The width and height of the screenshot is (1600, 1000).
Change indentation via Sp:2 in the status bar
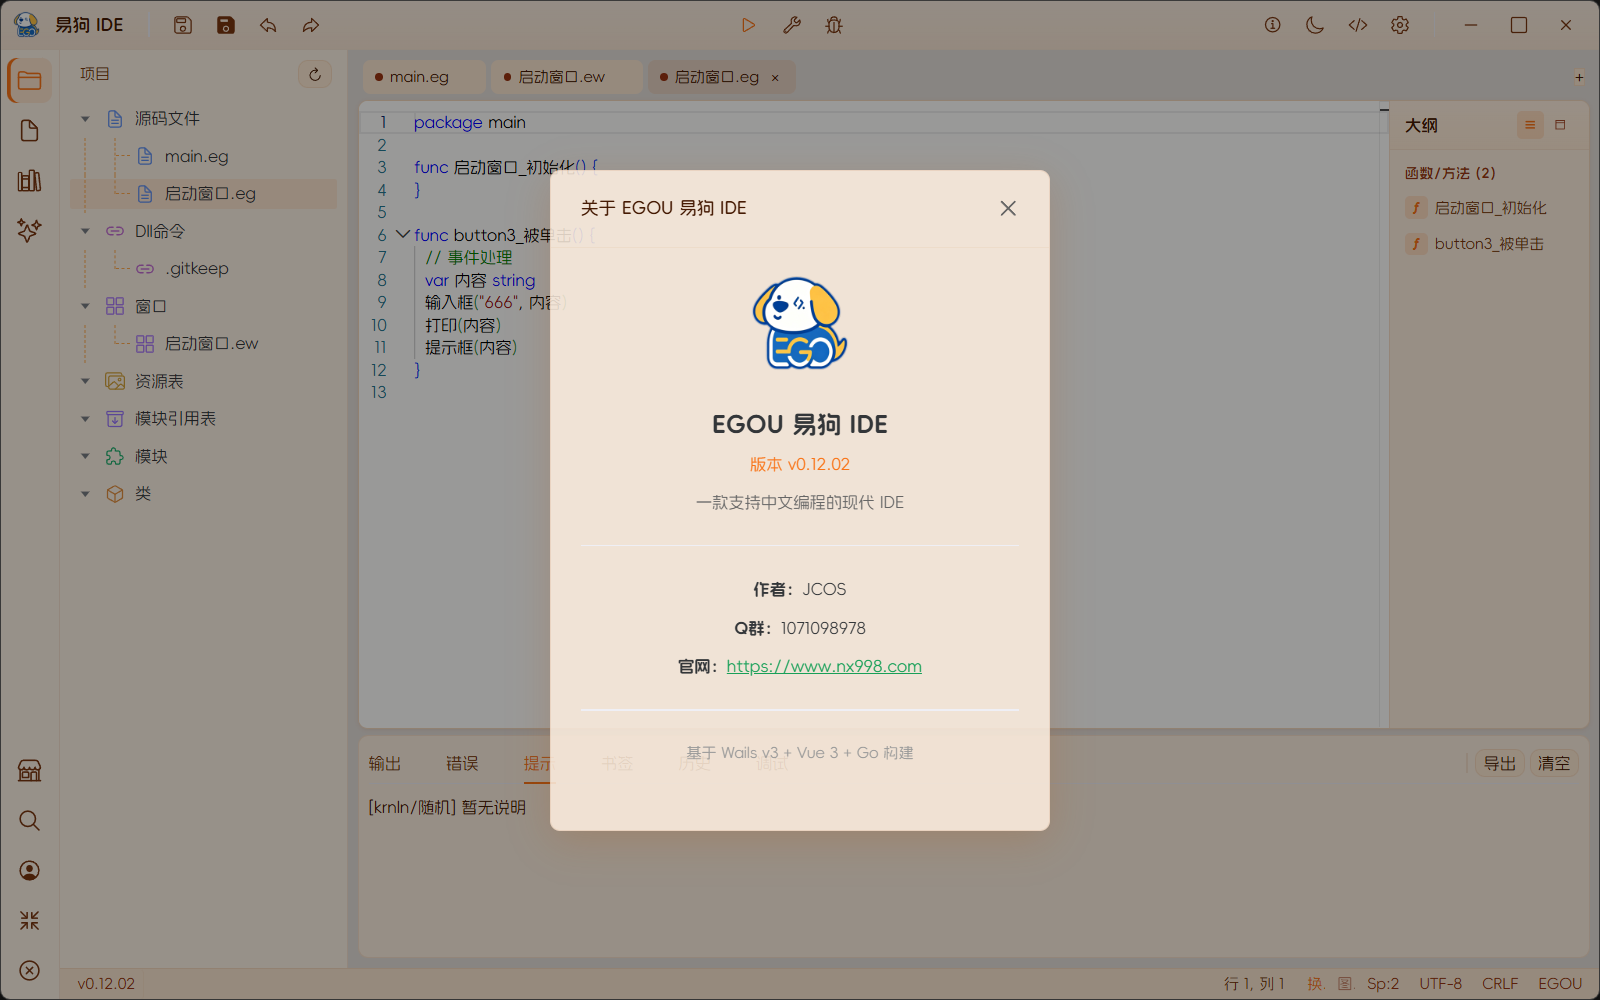click(x=1384, y=984)
